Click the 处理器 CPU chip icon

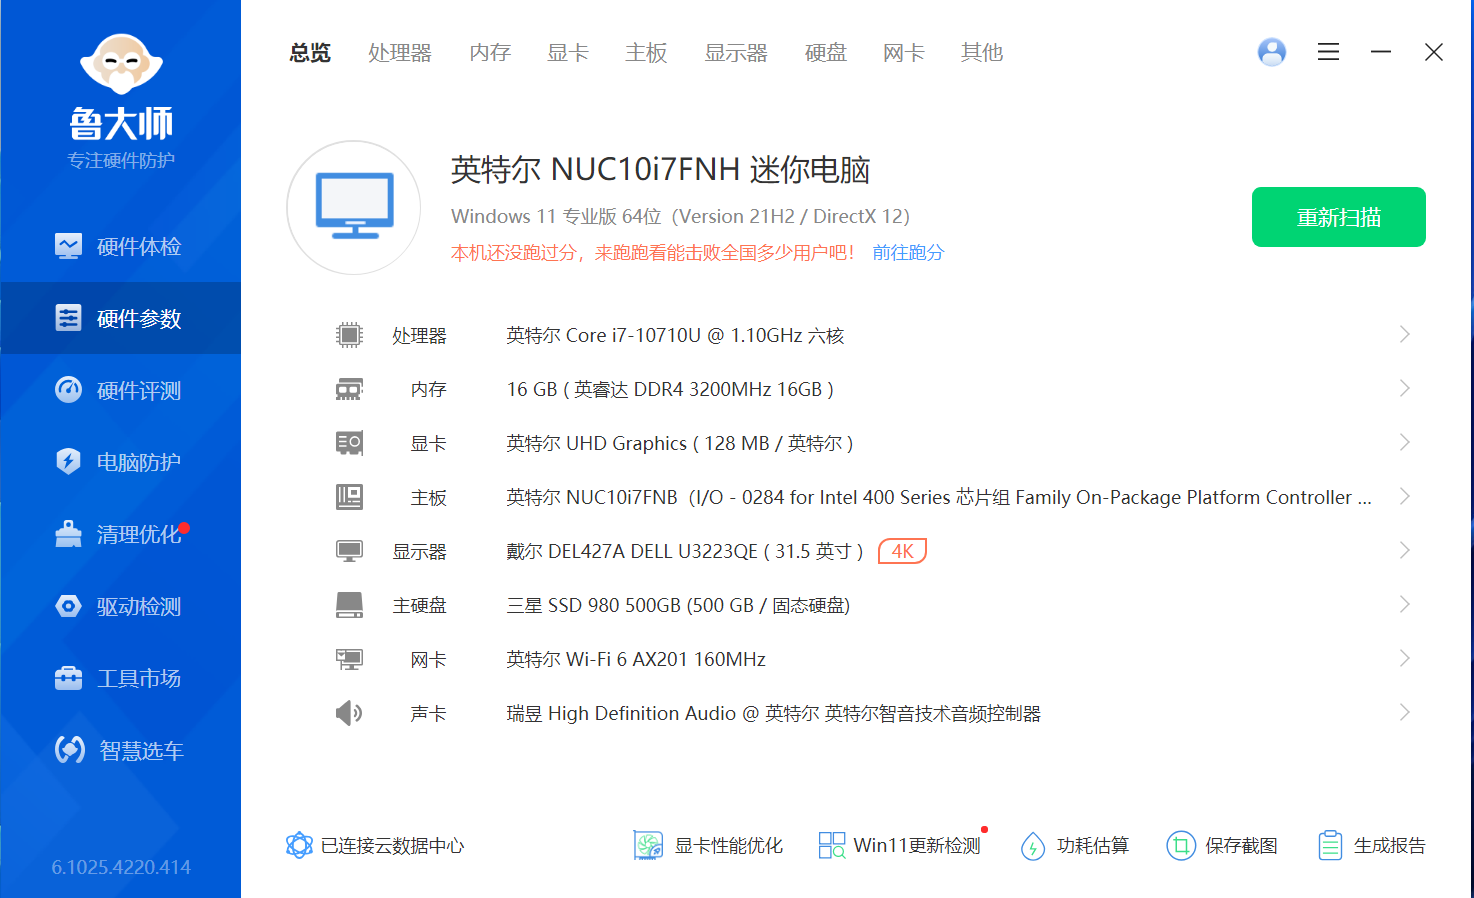click(349, 335)
